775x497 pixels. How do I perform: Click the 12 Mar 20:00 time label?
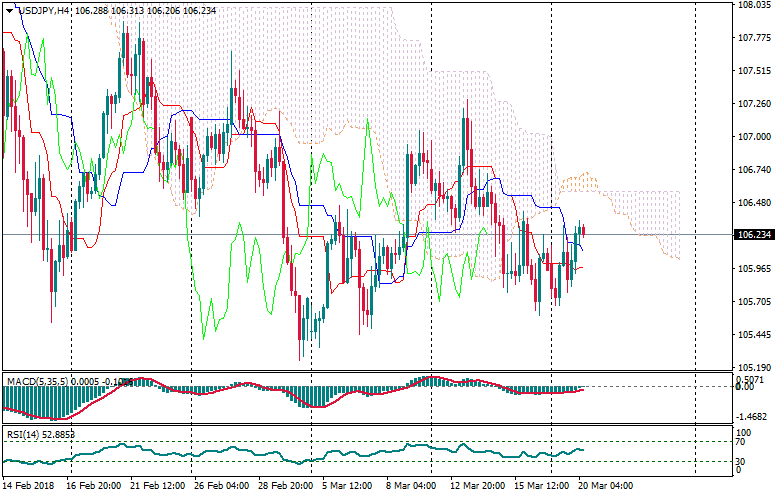tap(477, 486)
